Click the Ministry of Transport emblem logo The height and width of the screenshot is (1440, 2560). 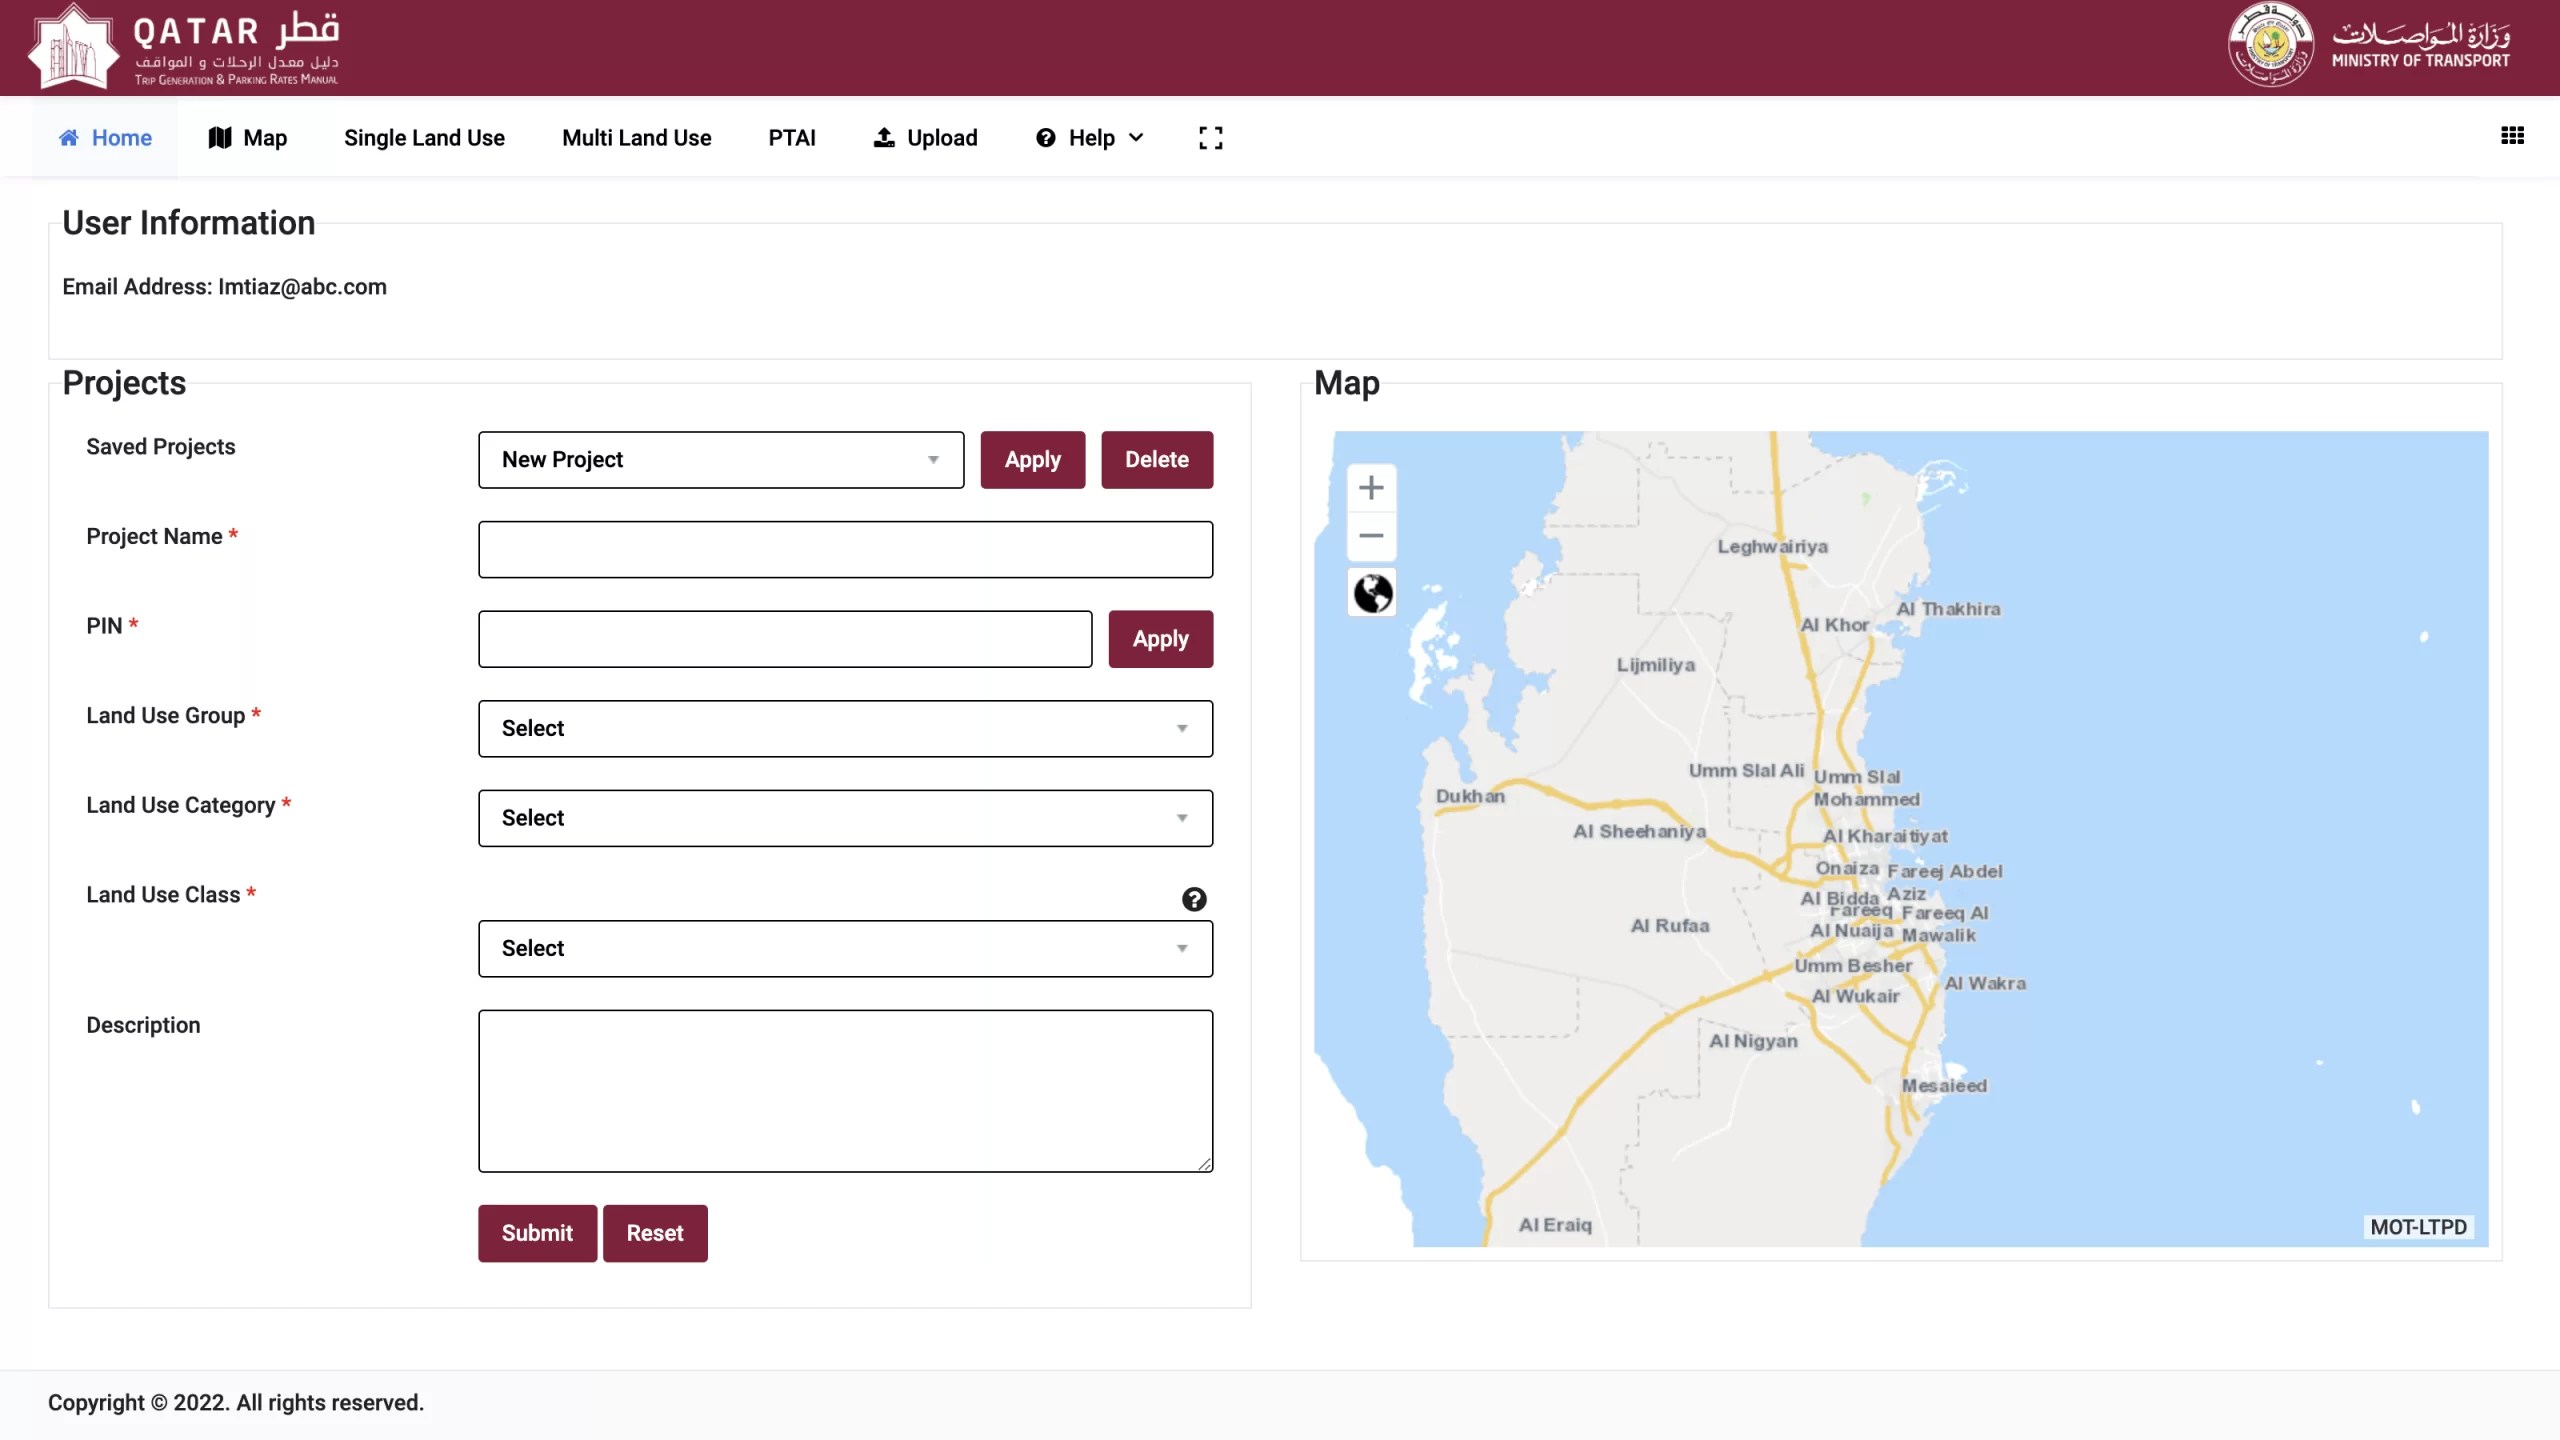click(2270, 46)
